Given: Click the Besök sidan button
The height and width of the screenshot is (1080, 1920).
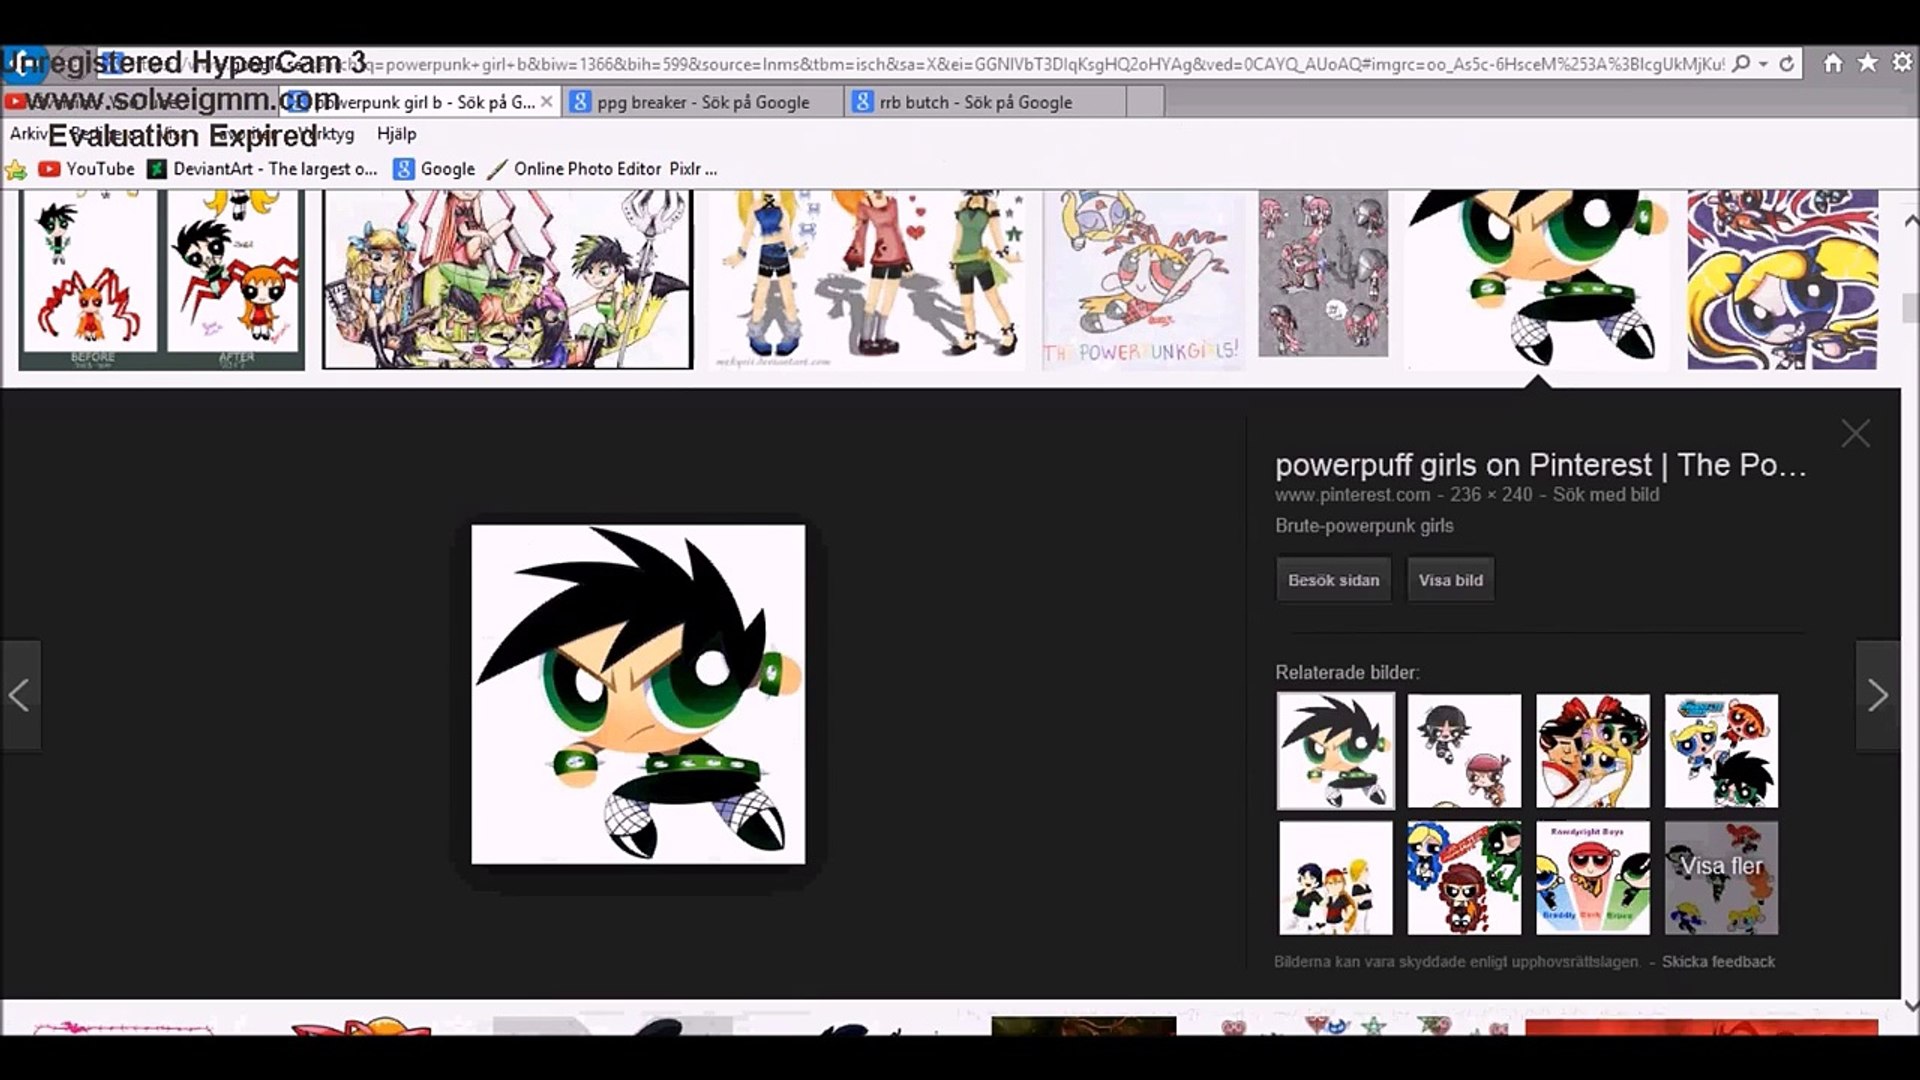Looking at the screenshot, I should click(1333, 580).
